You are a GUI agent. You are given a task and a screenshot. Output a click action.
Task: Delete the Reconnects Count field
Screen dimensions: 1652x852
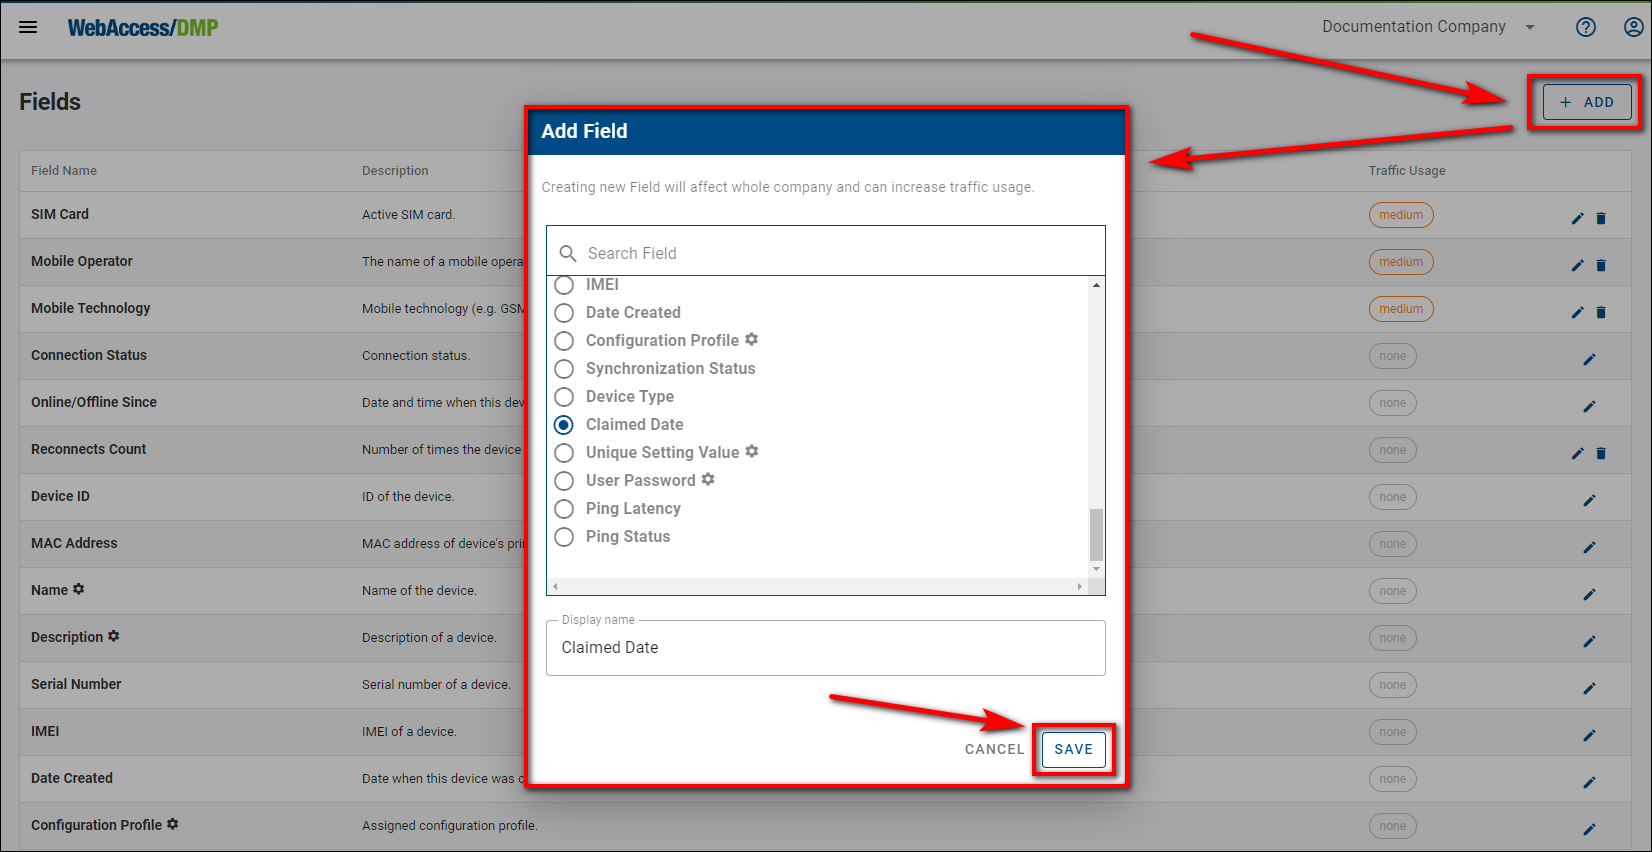[x=1601, y=453]
